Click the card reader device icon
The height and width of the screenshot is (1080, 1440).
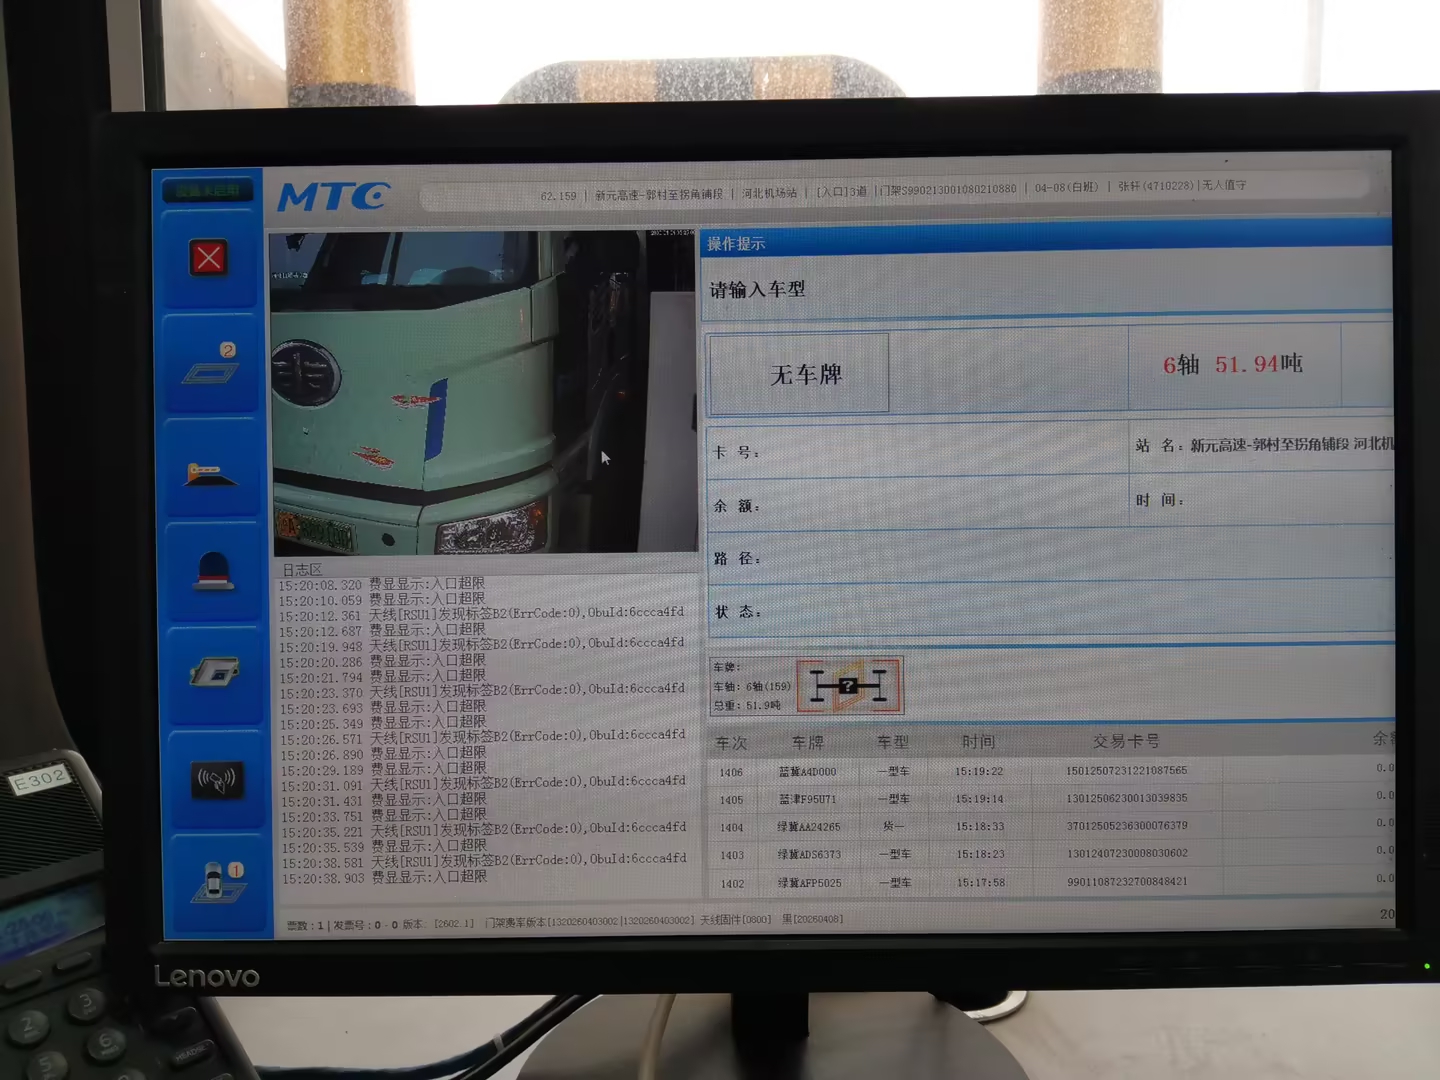(214, 673)
